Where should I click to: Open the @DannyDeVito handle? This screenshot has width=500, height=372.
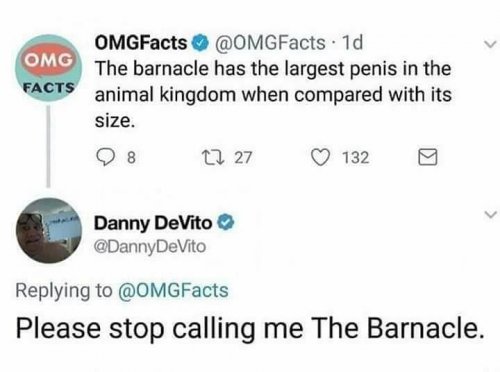(150, 247)
